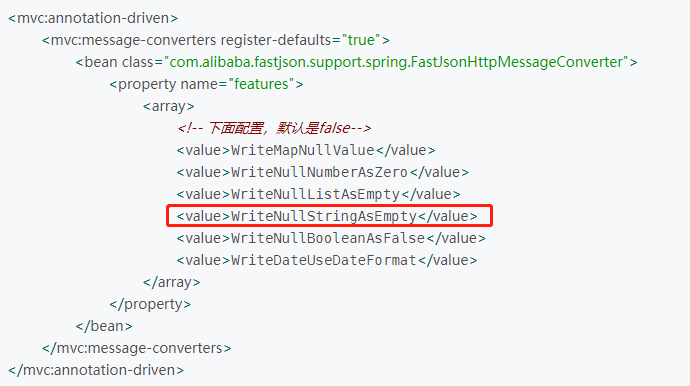Screen dimensions: 690x386
Task: Click the closing mvc:annotation-driven tag
Action: point(96,370)
